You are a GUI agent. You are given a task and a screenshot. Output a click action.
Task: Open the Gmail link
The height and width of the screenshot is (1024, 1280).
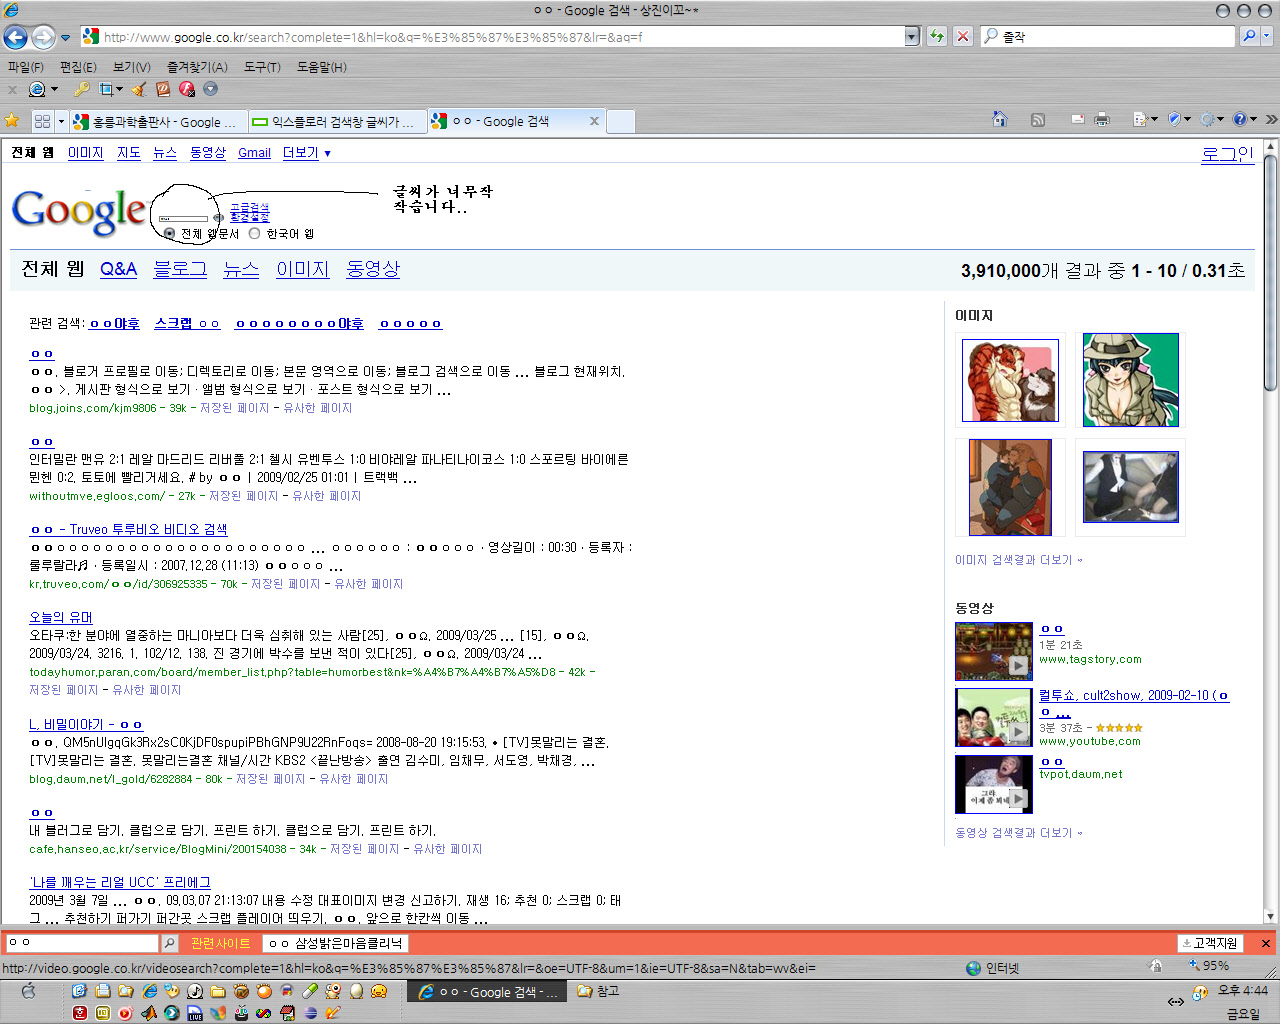coord(254,153)
